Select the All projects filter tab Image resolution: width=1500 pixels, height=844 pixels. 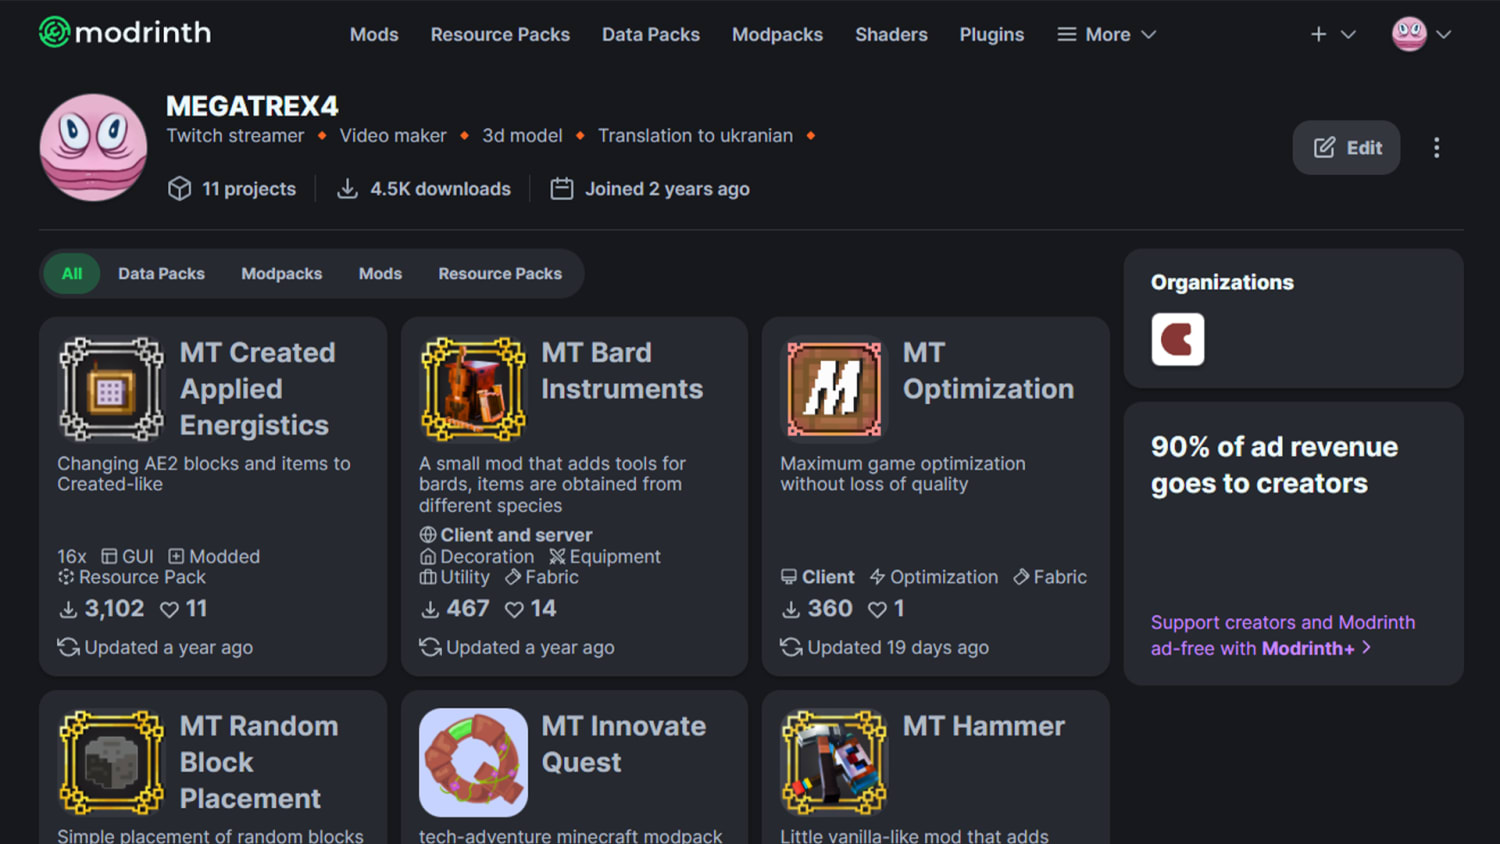pos(72,273)
